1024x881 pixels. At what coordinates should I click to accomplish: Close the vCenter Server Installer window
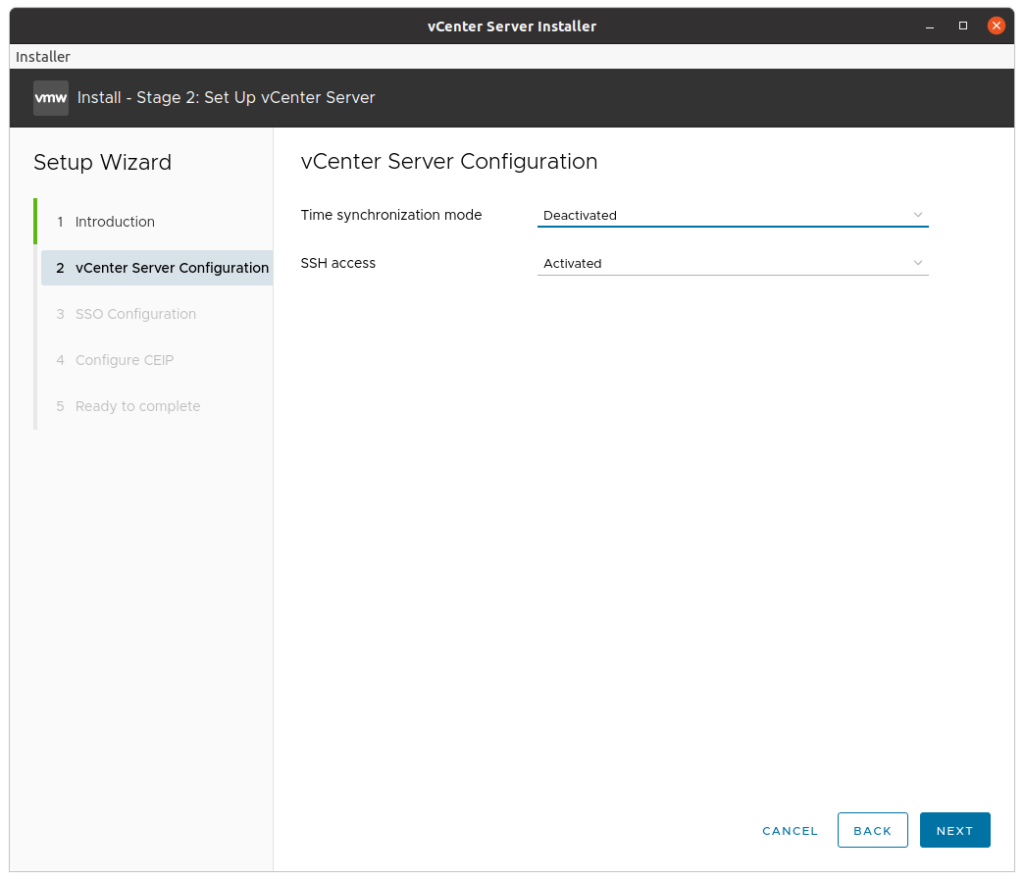996,25
